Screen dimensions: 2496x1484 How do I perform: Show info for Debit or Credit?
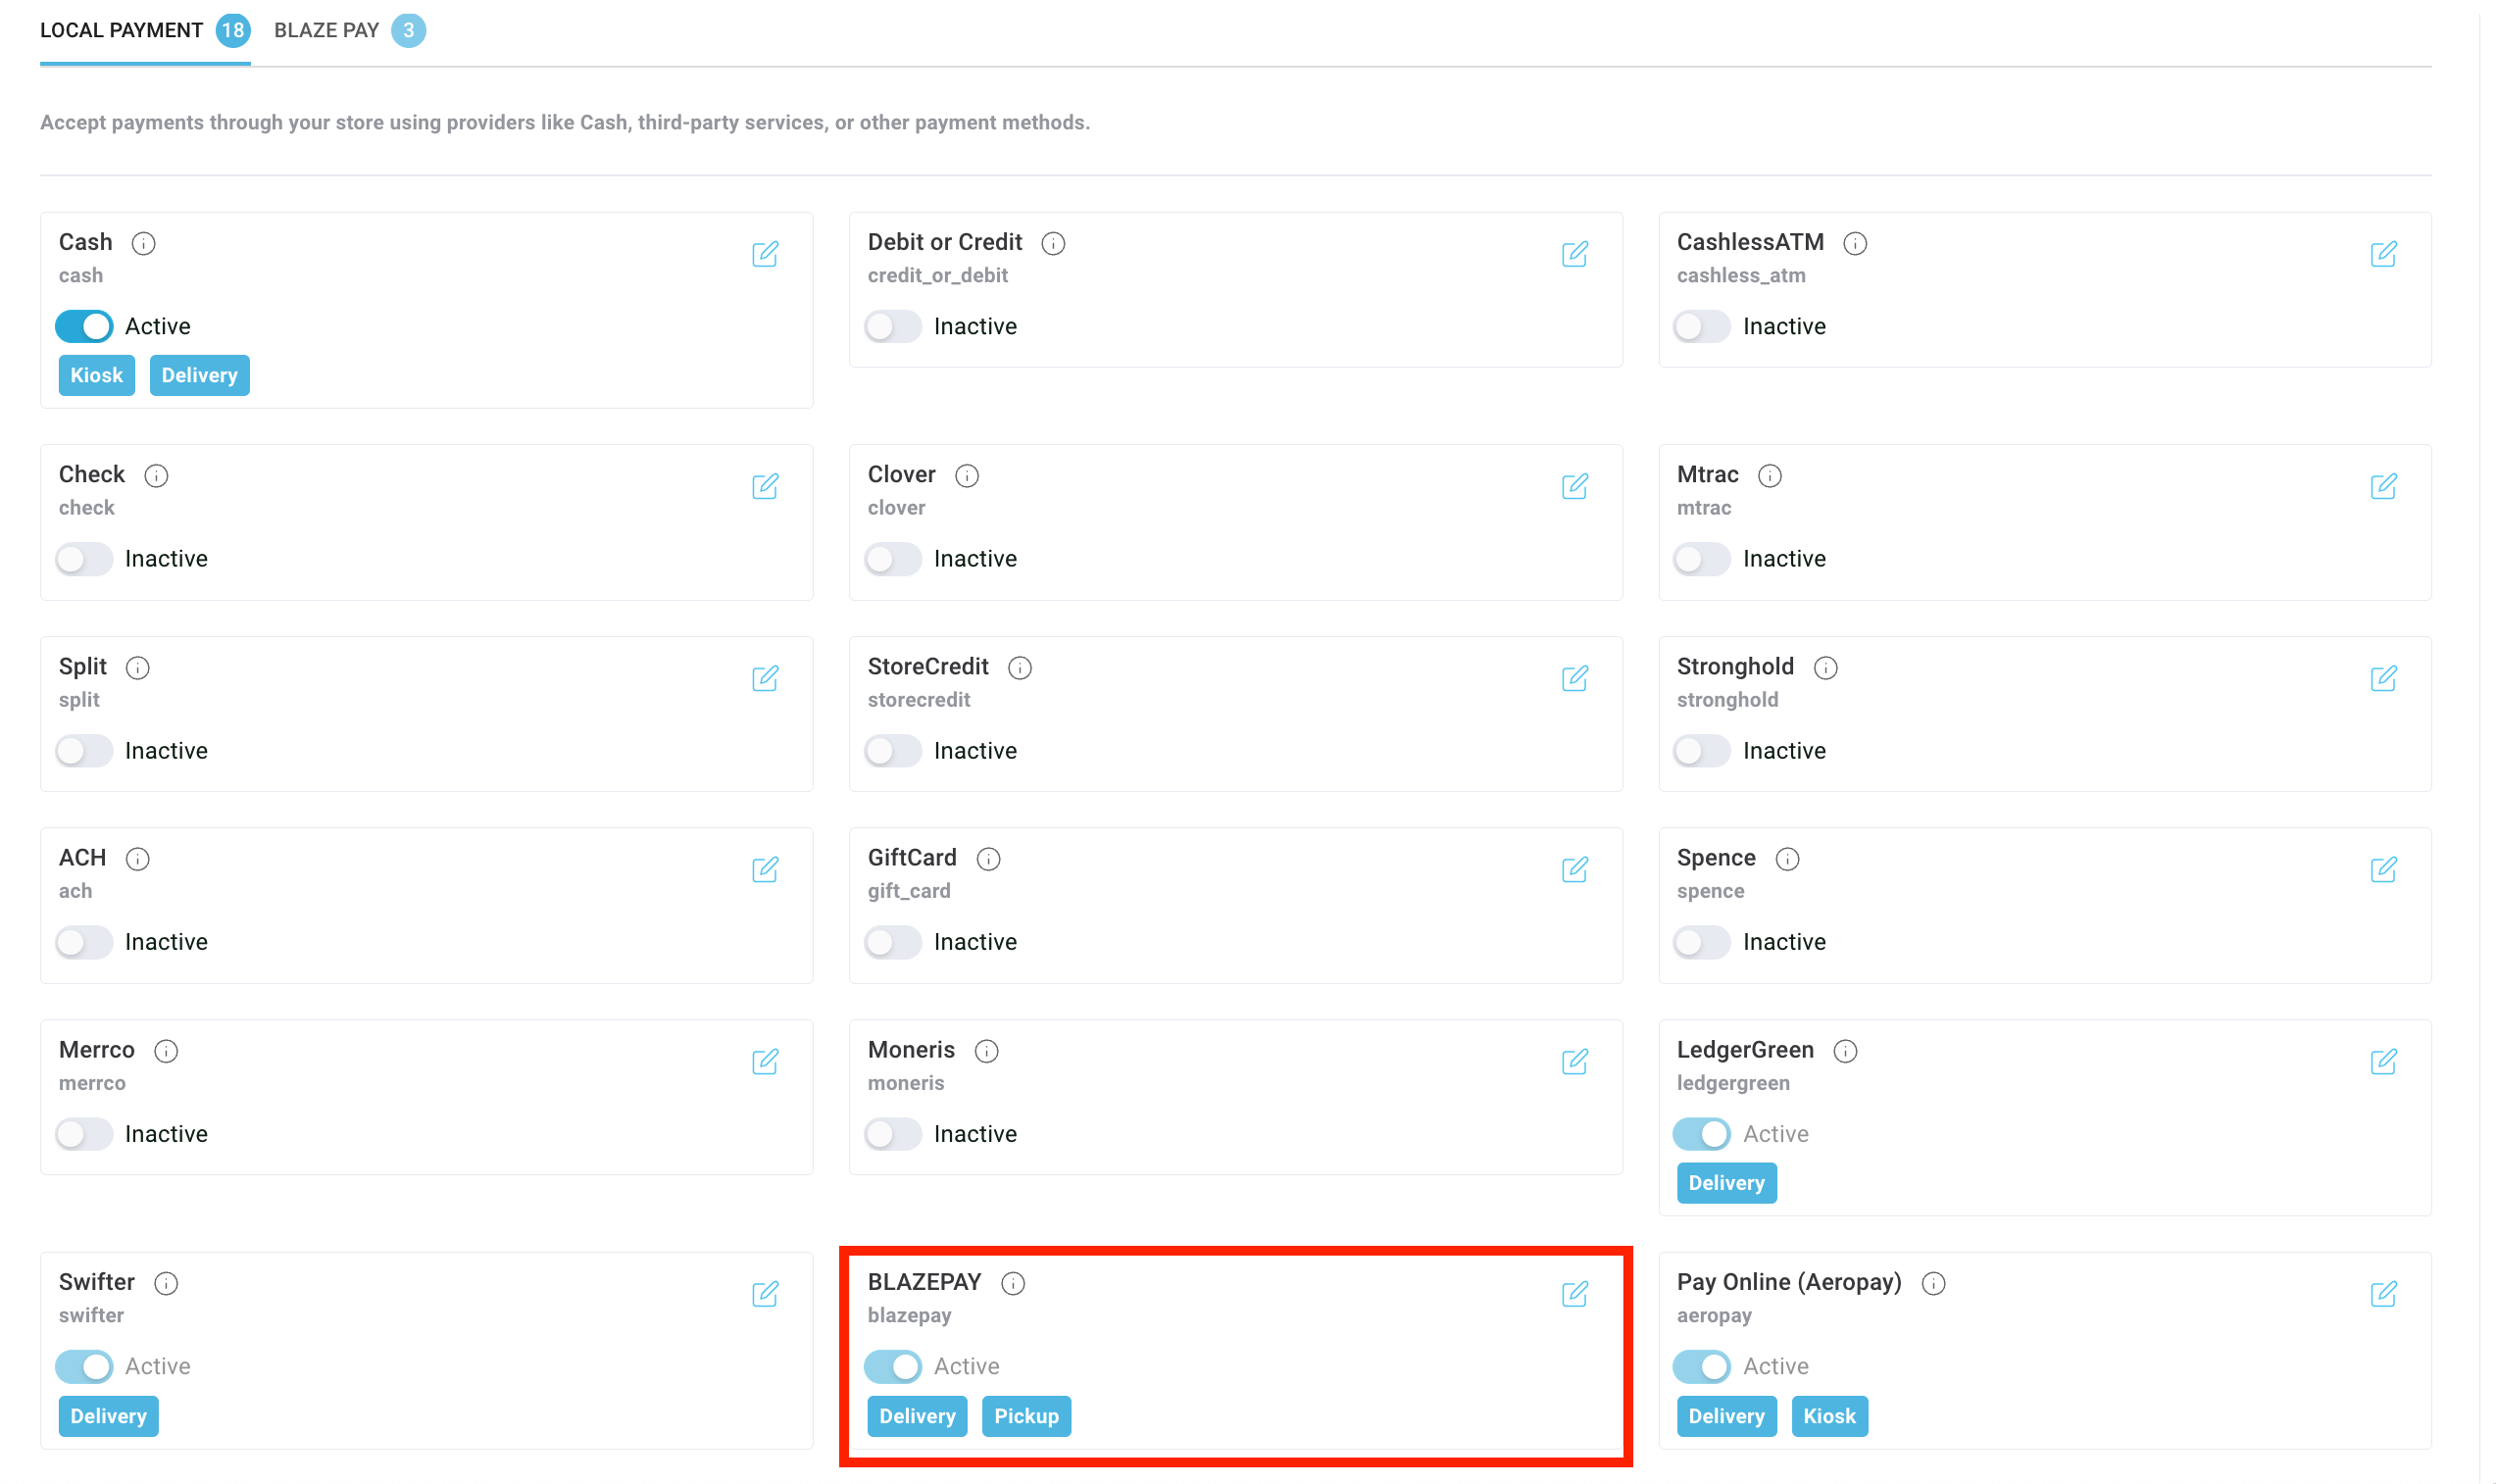click(x=1053, y=243)
